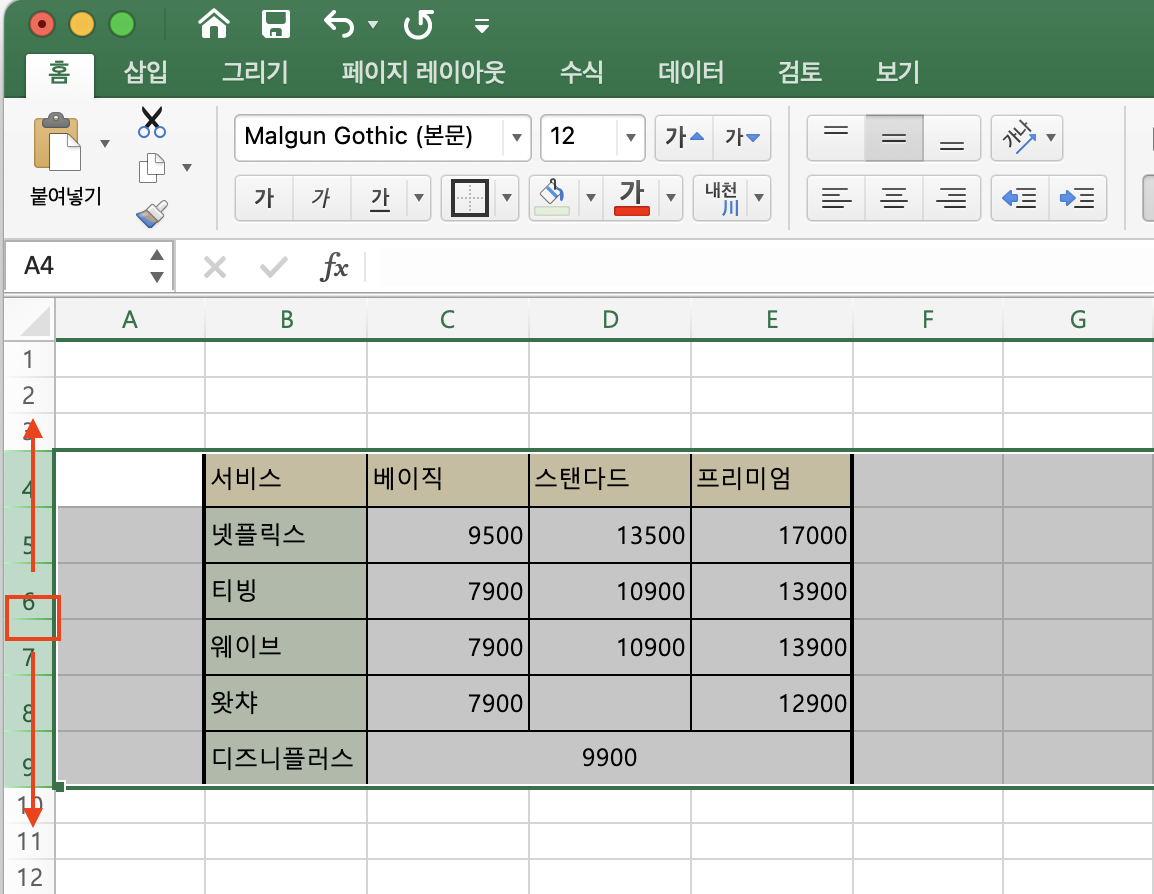1154x894 pixels.
Task: Switch to the 홈 tab
Action: [x=60, y=72]
